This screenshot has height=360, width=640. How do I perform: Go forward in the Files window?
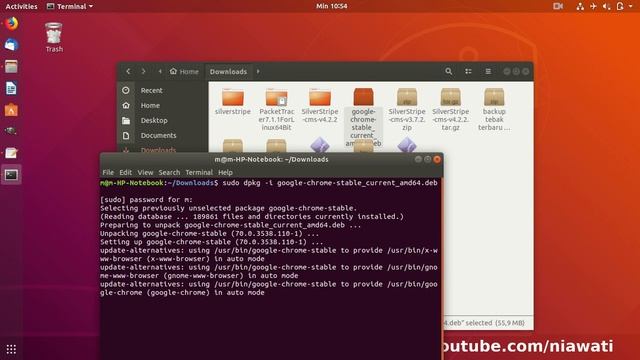click(x=143, y=71)
